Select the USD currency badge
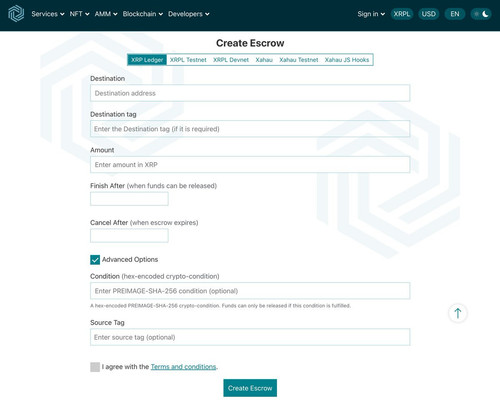This screenshot has width=500, height=405. coord(428,14)
